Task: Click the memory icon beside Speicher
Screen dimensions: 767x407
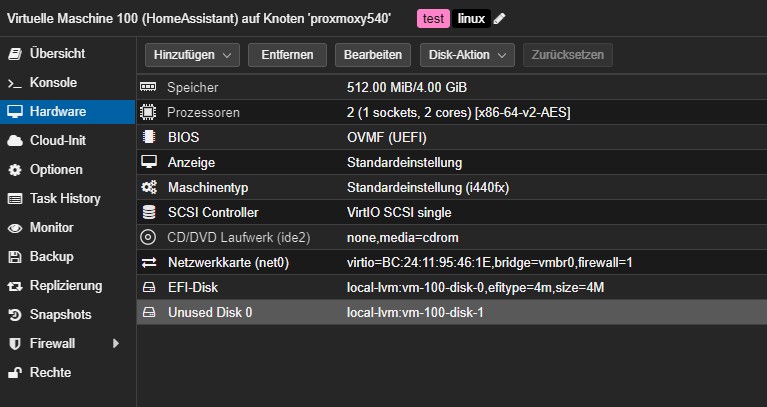Action: click(148, 87)
